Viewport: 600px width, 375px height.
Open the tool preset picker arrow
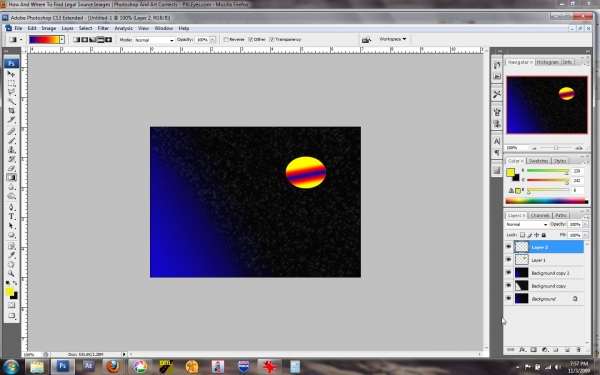tap(21, 39)
